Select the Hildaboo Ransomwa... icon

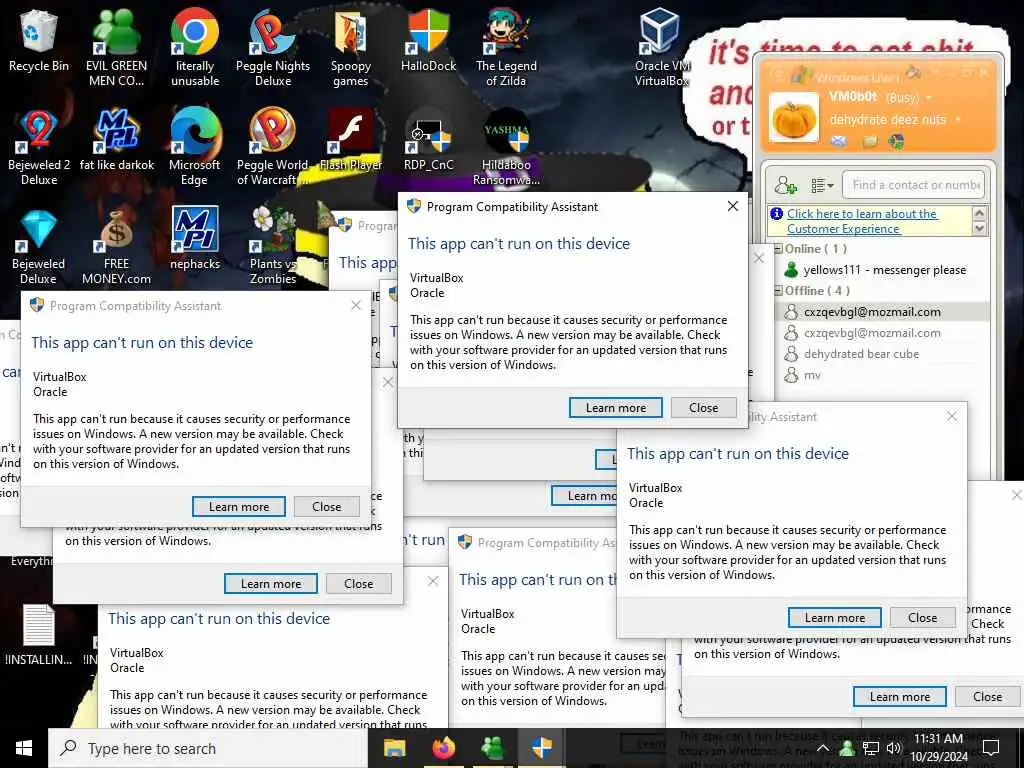point(506,147)
